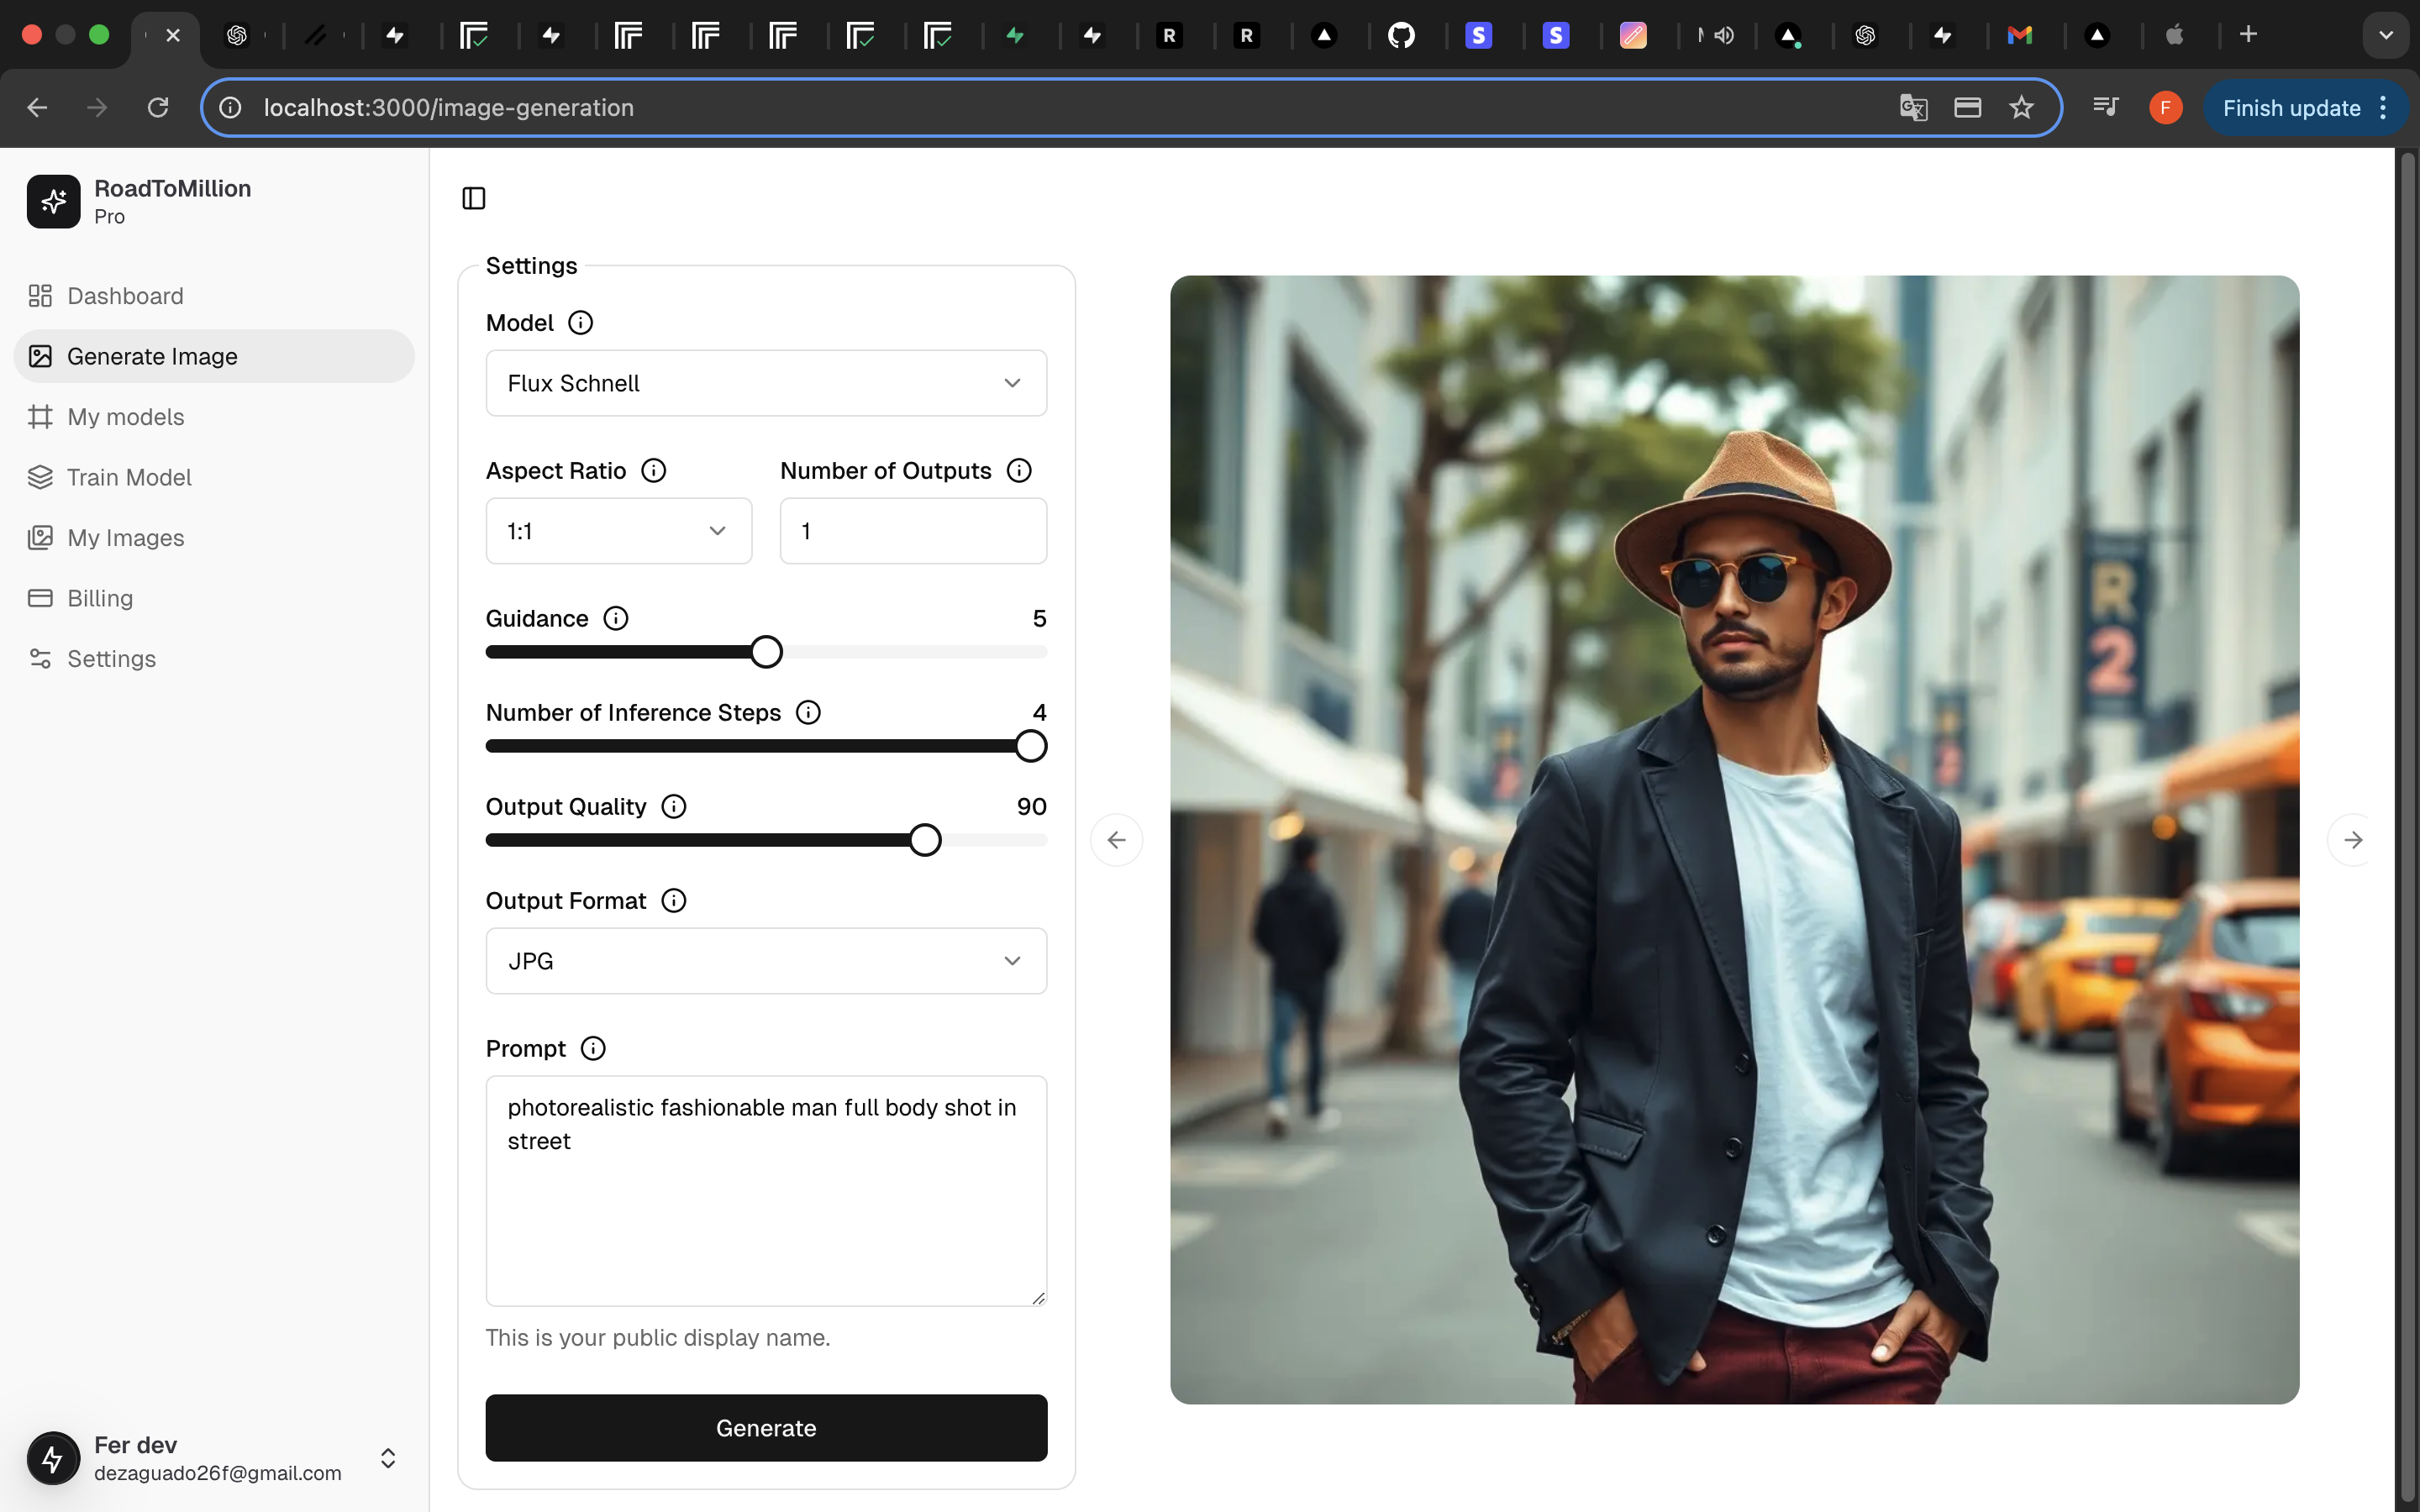
Task: Bookmark this page with star icon
Action: pyautogui.click(x=2021, y=108)
